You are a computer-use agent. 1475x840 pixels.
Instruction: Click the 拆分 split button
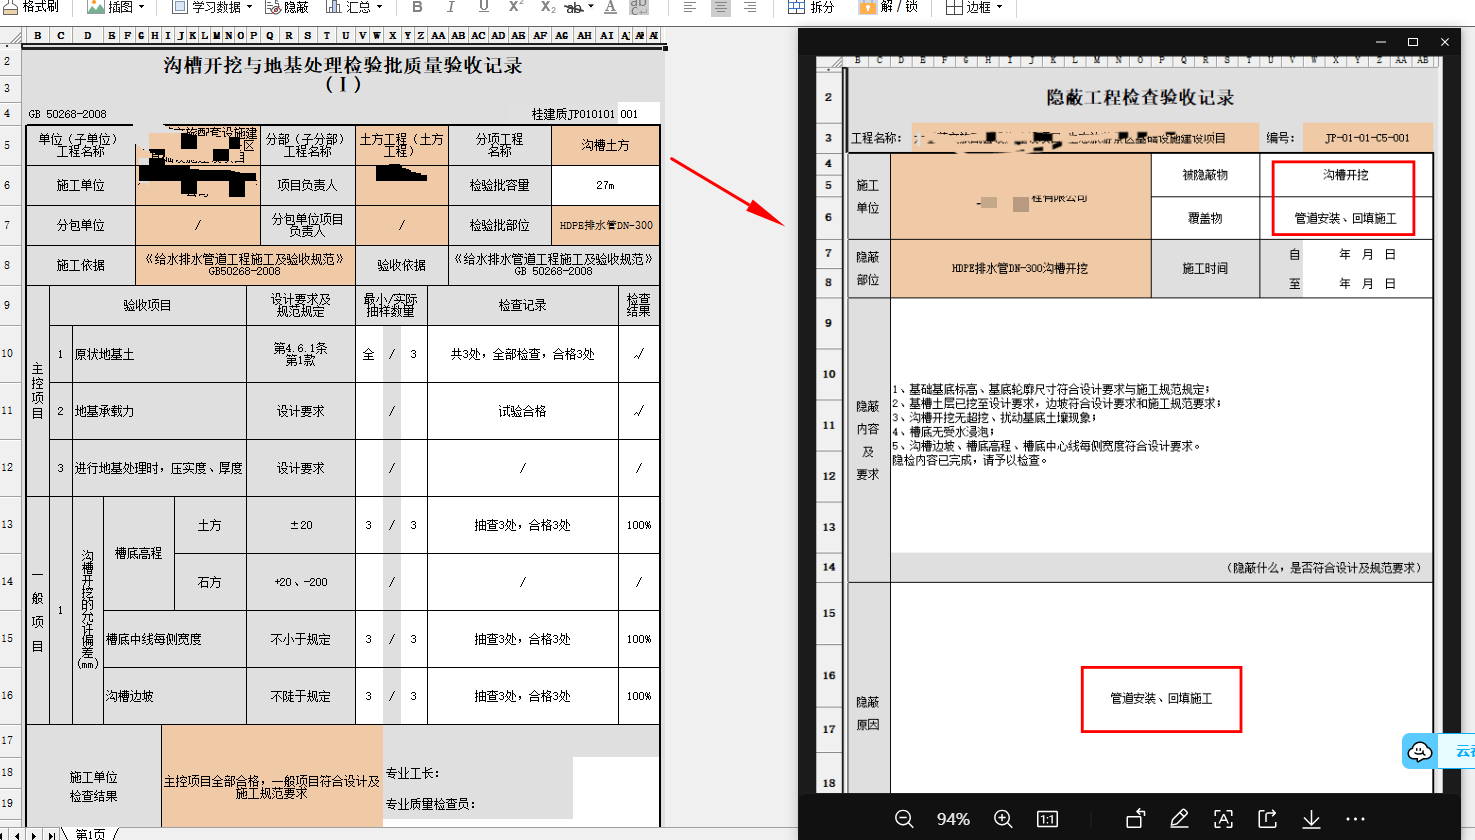[x=811, y=7]
